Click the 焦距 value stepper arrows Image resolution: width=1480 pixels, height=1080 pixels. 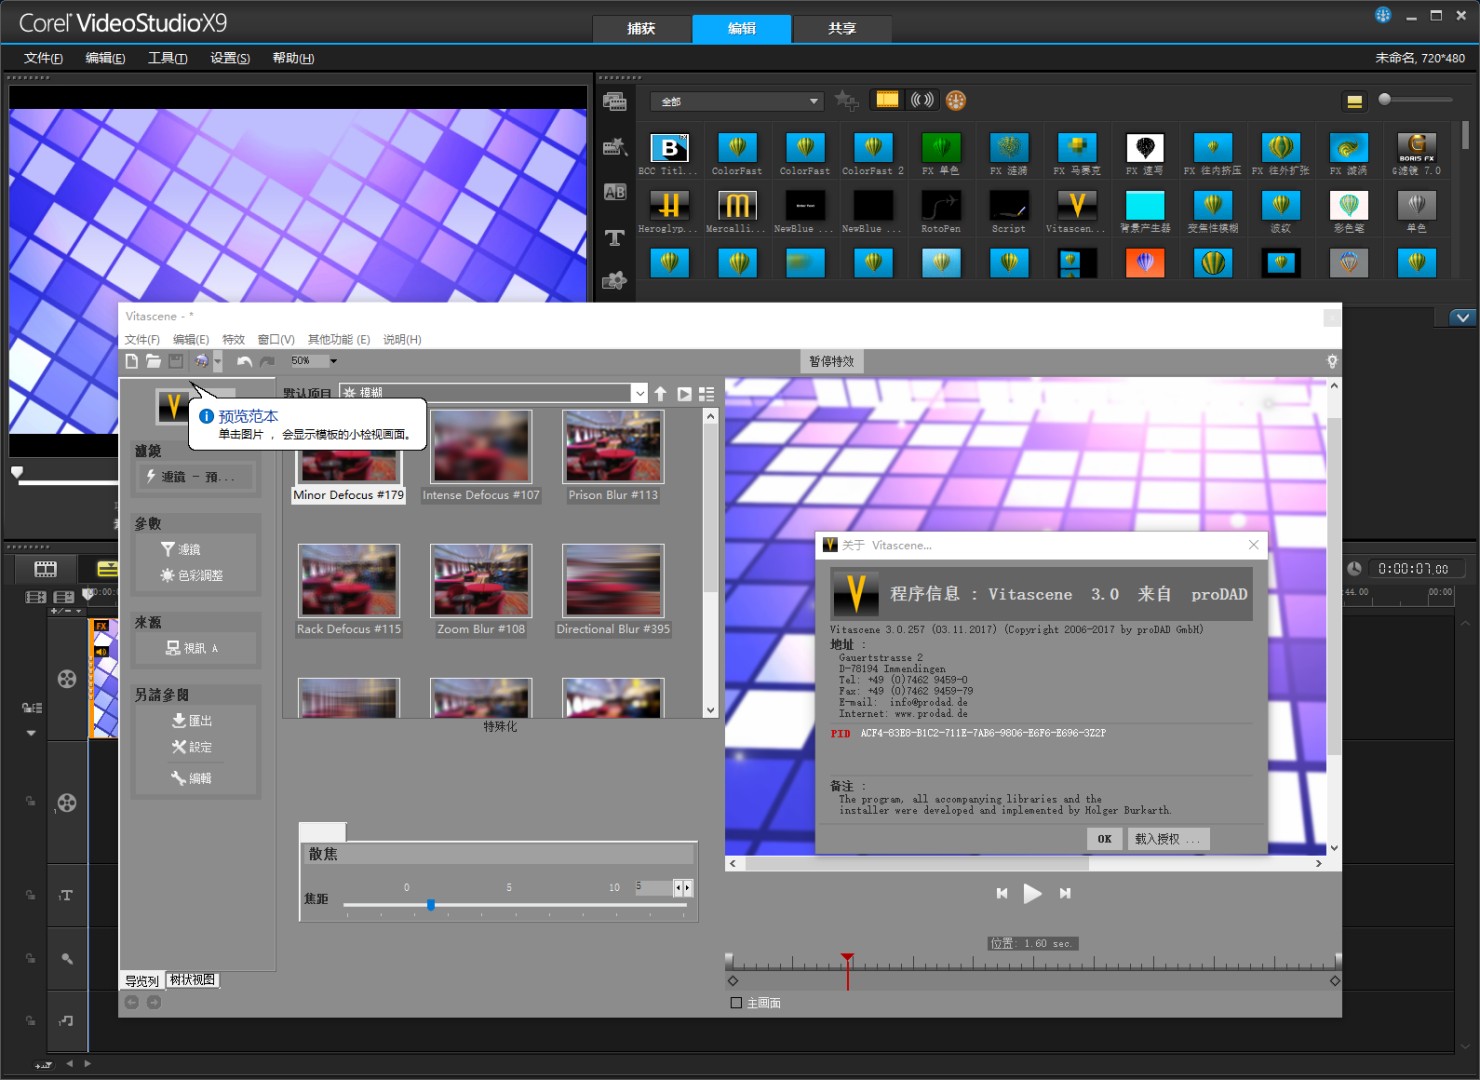tap(682, 888)
